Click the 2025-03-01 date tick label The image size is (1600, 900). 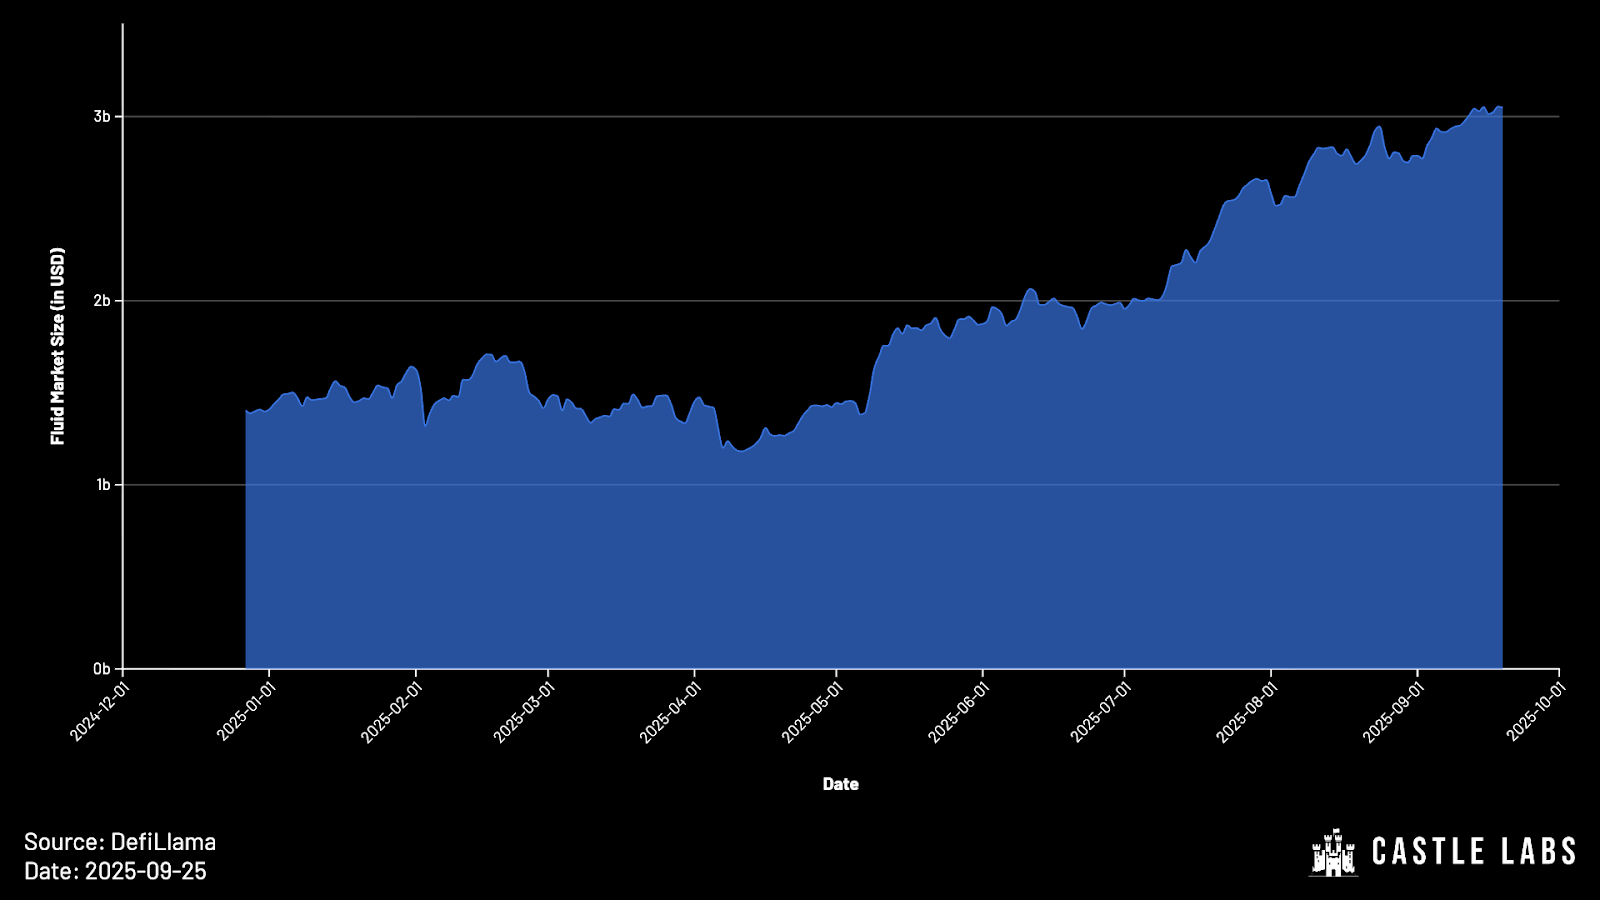coord(524,711)
